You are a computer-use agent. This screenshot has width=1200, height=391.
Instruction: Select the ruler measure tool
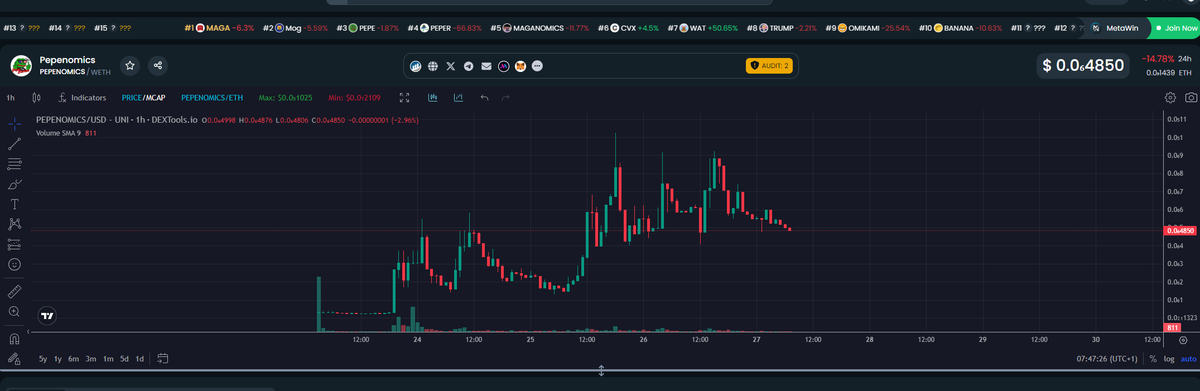tap(14, 291)
